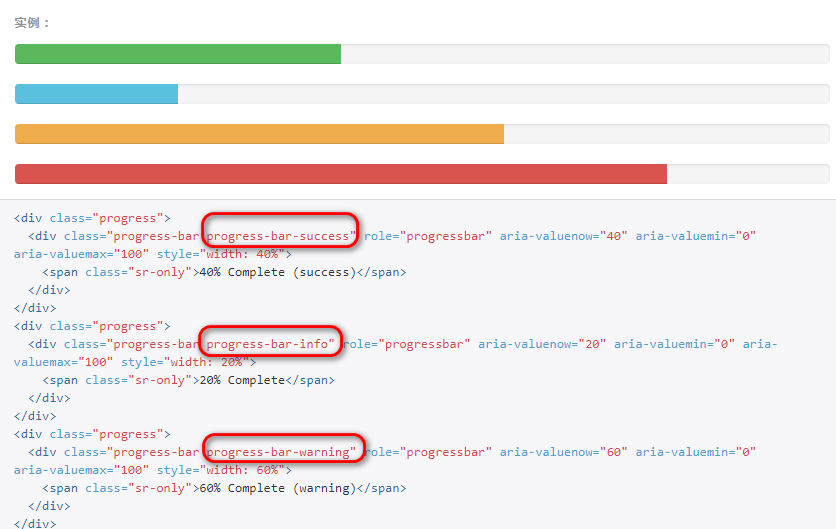The image size is (836, 529).
Task: Click '40% Complete (success)' span text
Action: [277, 272]
